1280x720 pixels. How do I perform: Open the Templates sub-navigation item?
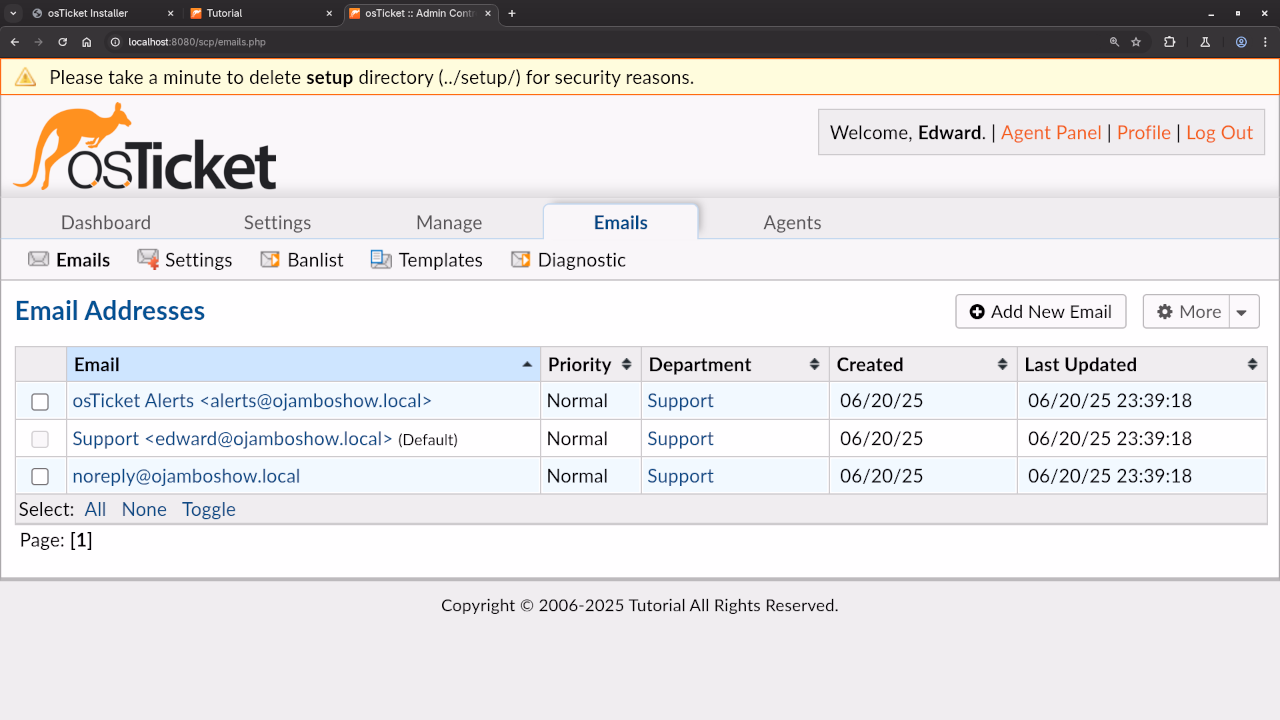point(427,260)
